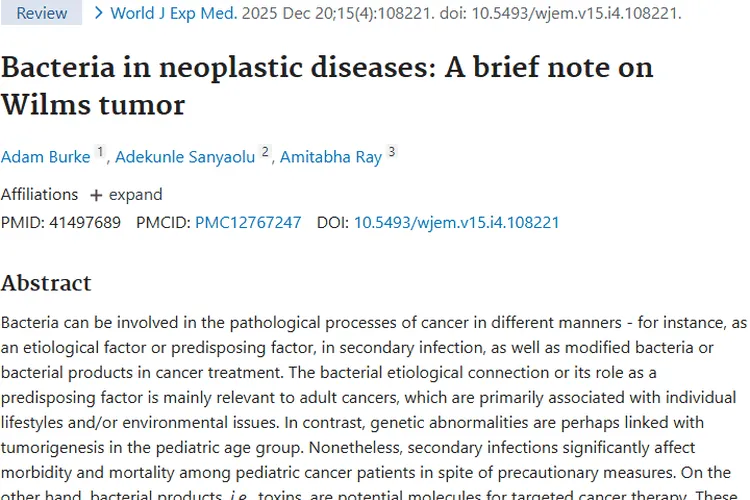This screenshot has height=500, width=750.
Task: Click the plus icon beside Affiliations
Action: (x=96, y=195)
